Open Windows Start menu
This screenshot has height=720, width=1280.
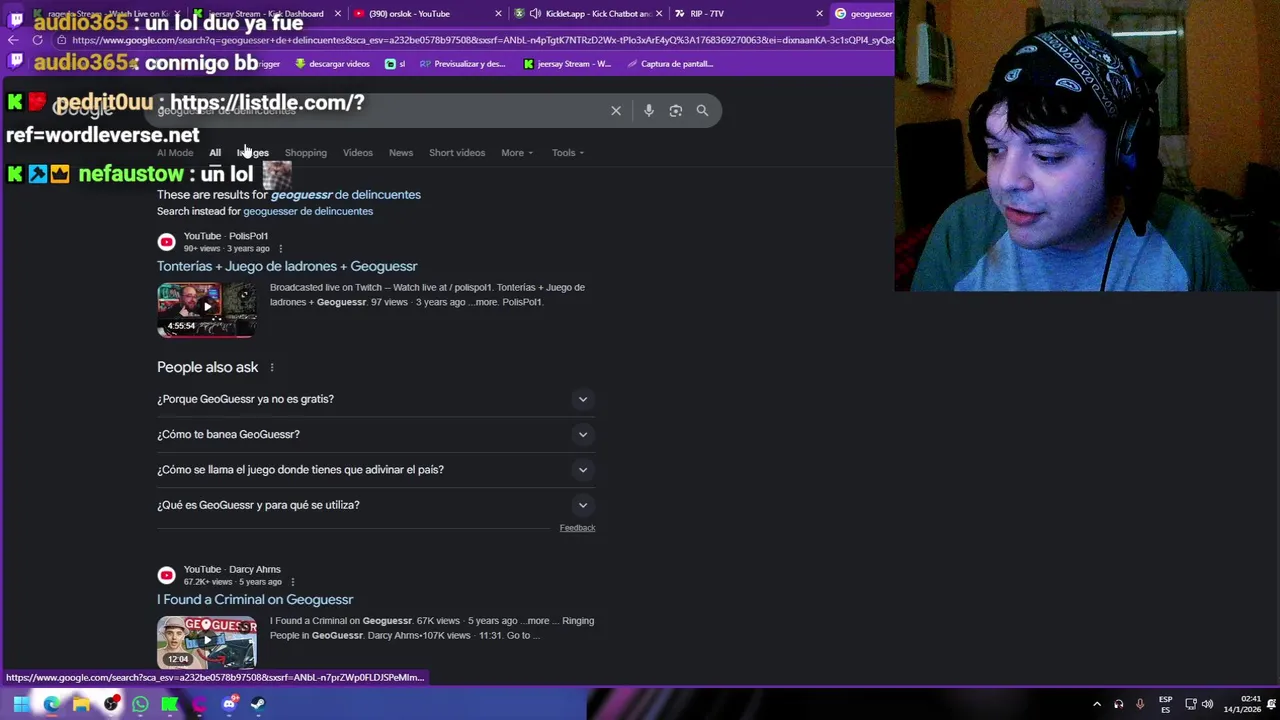click(x=21, y=704)
